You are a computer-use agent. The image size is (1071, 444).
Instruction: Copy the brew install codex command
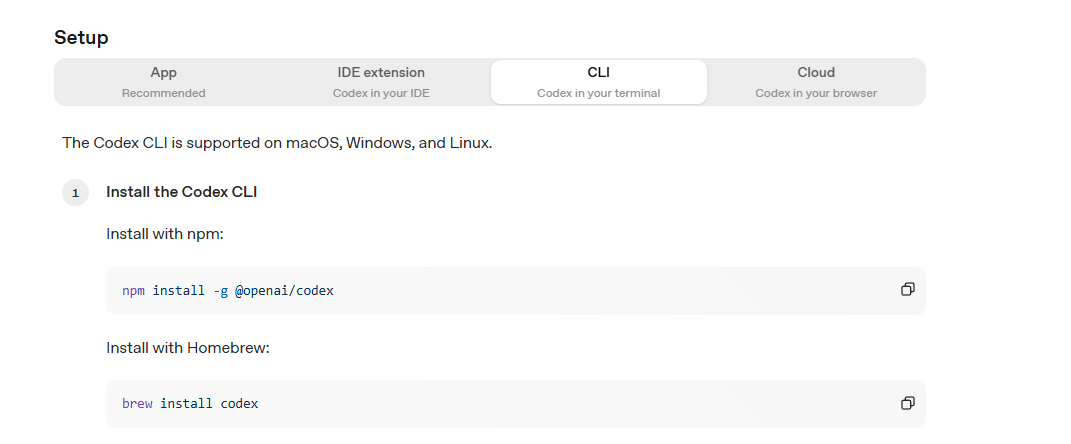point(907,403)
